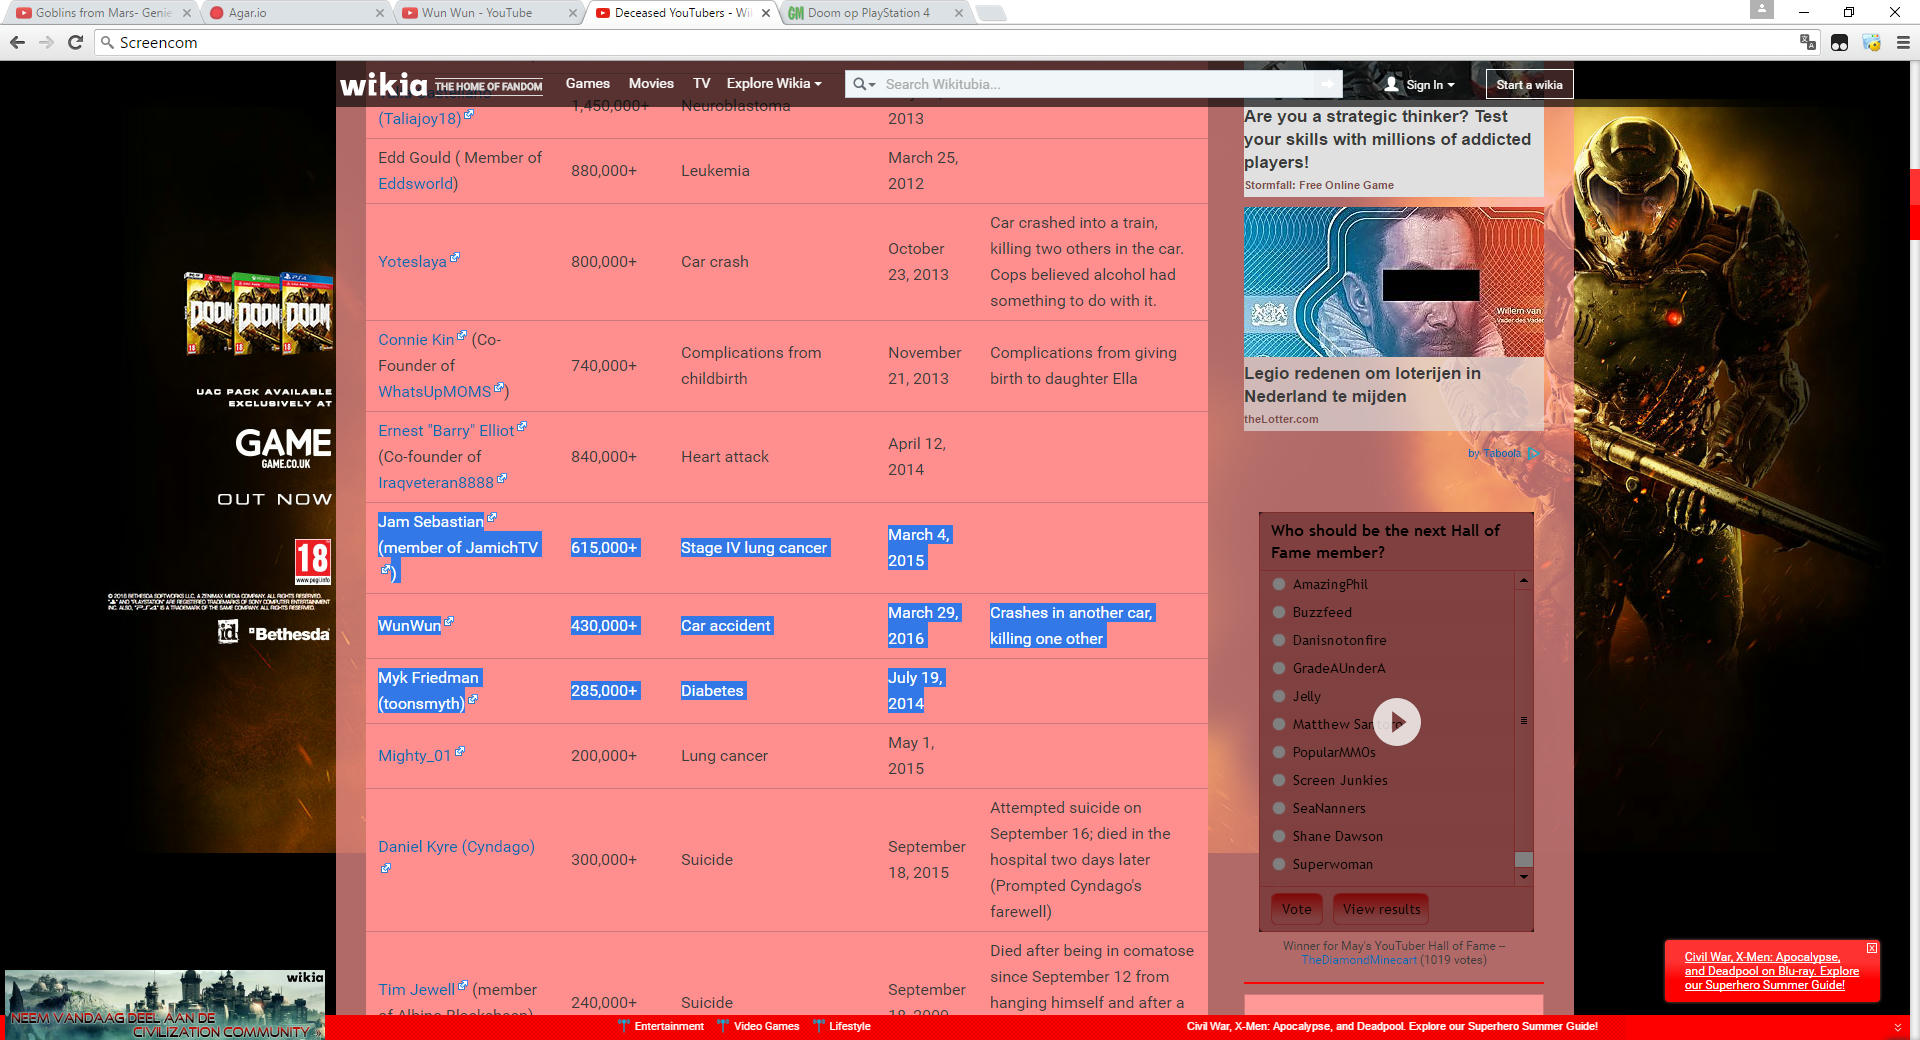This screenshot has height=1040, width=1920.
Task: Open the Games menu in Wikia bar
Action: [x=587, y=83]
